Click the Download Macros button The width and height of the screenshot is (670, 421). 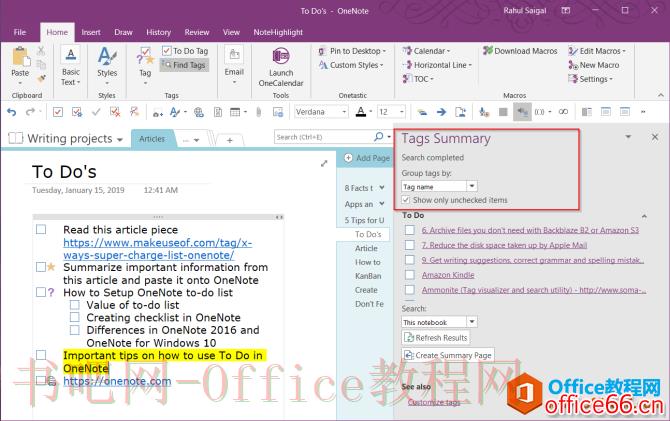pyautogui.click(x=520, y=51)
